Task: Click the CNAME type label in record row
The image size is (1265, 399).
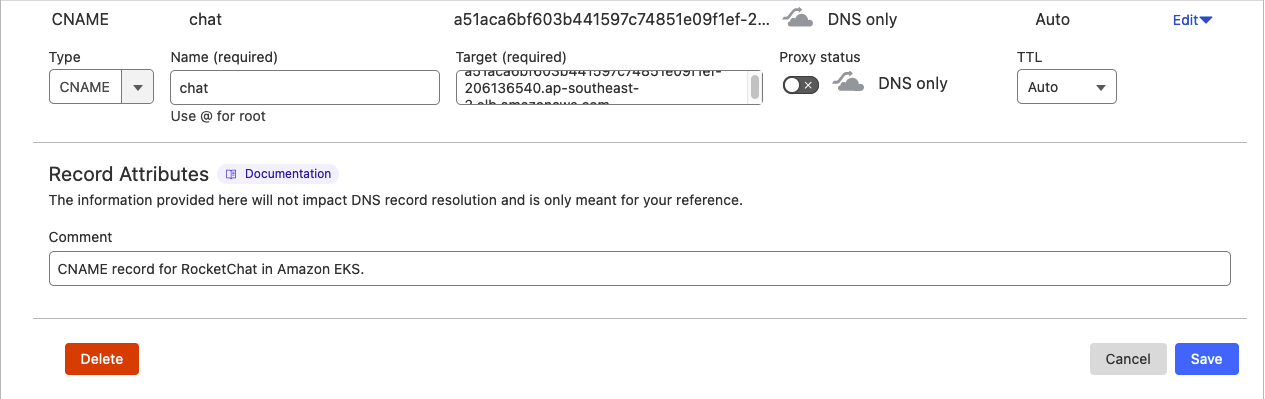Action: (79, 20)
